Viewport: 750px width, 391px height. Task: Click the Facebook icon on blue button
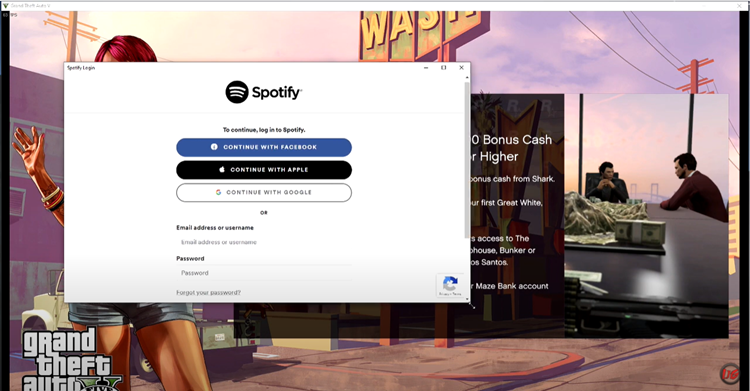(214, 147)
